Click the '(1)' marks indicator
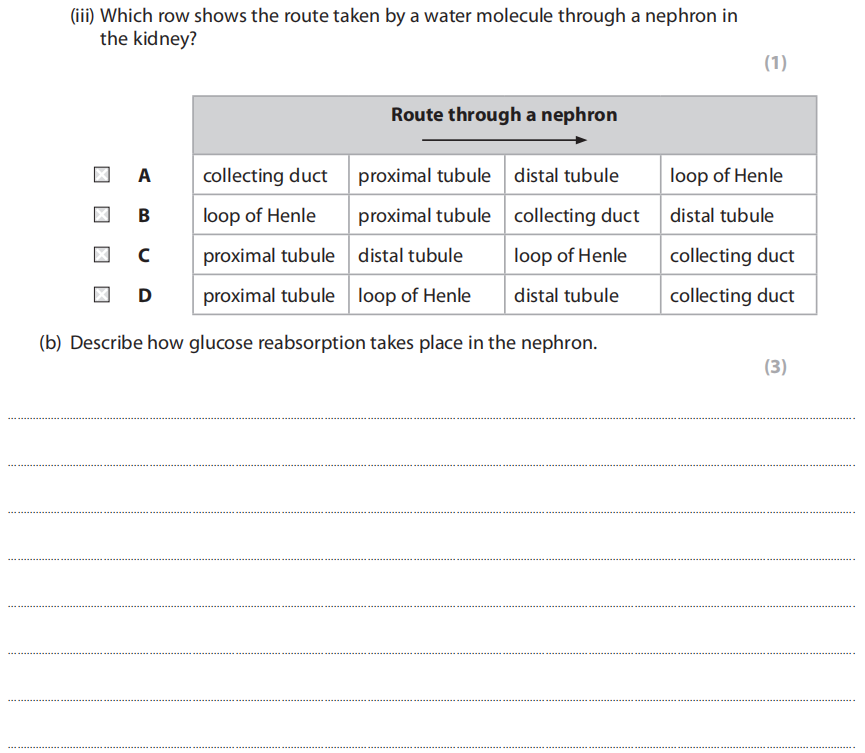The width and height of the screenshot is (865, 753). tap(775, 63)
